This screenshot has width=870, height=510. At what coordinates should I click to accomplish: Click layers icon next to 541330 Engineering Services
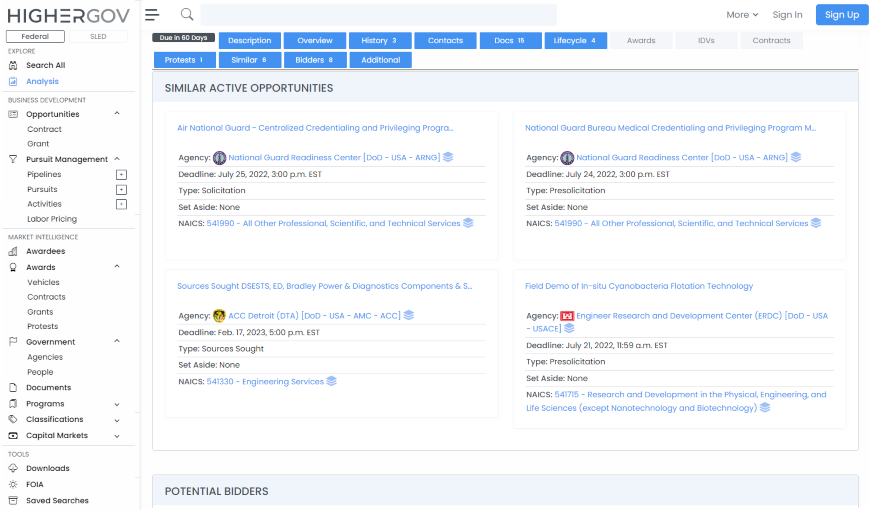click(331, 381)
